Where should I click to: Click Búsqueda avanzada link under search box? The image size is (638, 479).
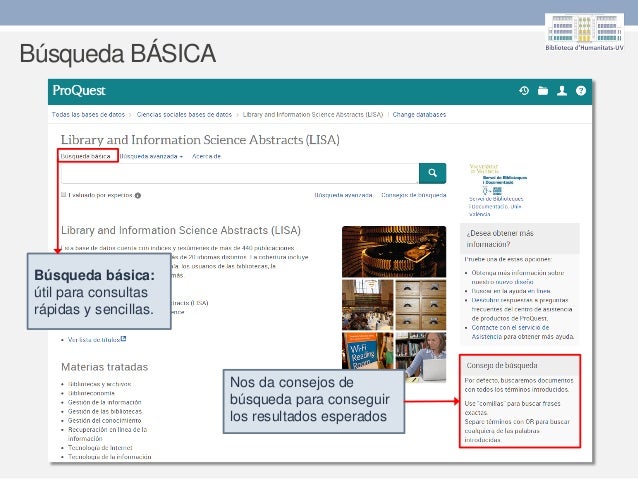click(x=343, y=195)
